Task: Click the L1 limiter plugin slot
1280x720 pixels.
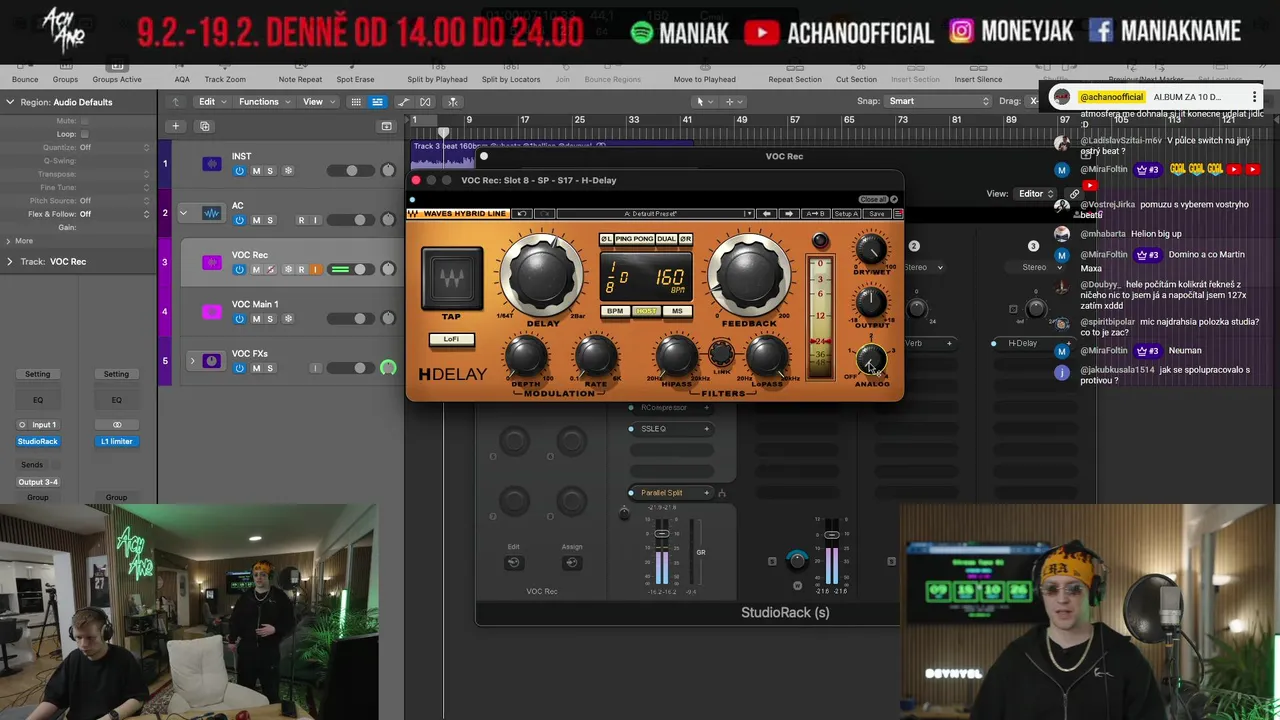Action: tap(116, 441)
